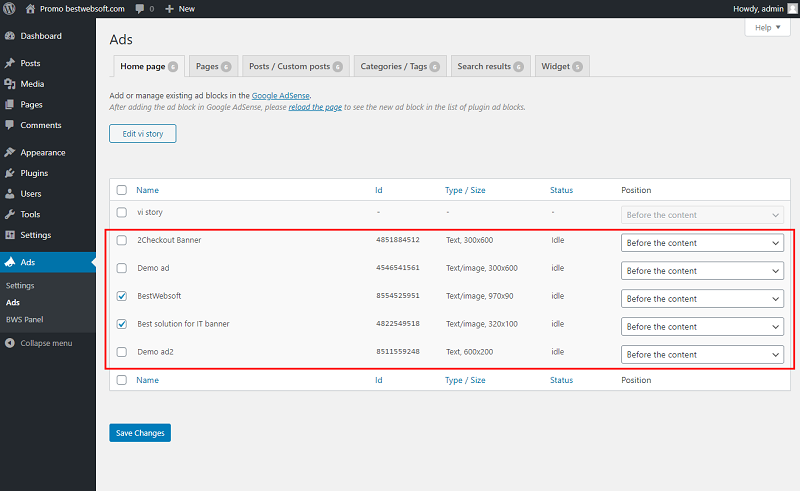
Task: Click the count badge on Search results tab
Action: [x=518, y=67]
